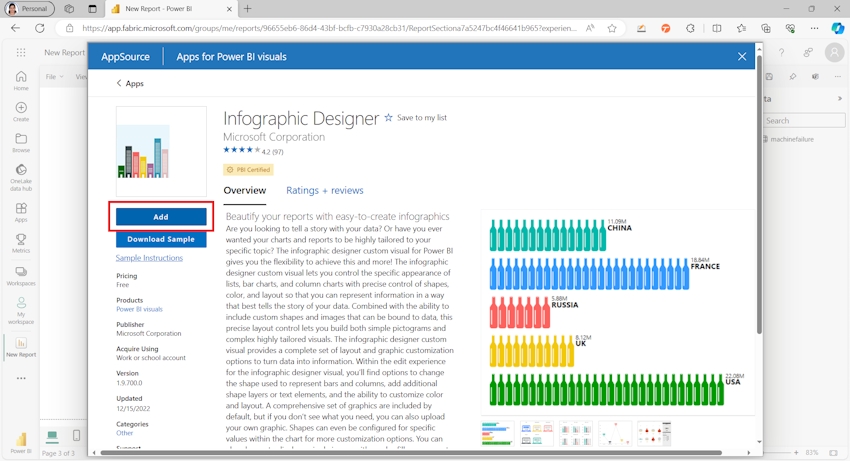Click the zoom in plus button
This screenshot has width=850, height=461.
pyautogui.click(x=796, y=452)
